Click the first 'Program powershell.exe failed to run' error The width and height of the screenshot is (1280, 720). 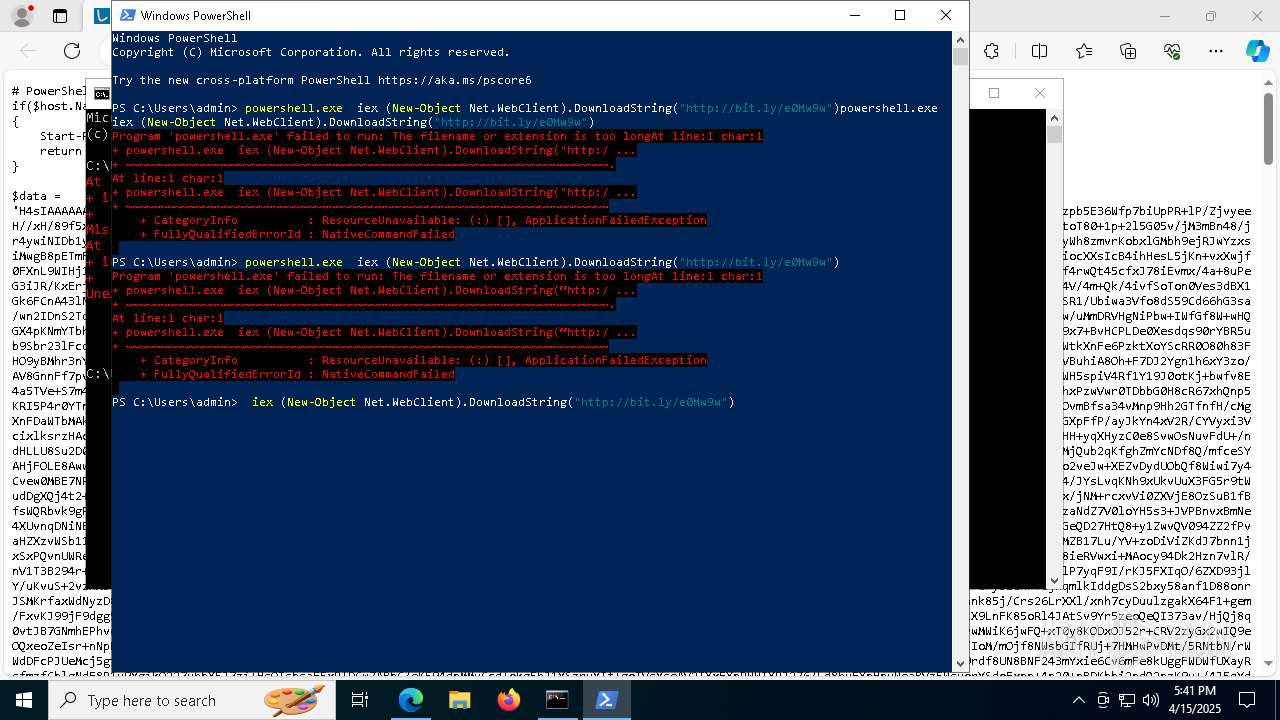[x=437, y=136]
